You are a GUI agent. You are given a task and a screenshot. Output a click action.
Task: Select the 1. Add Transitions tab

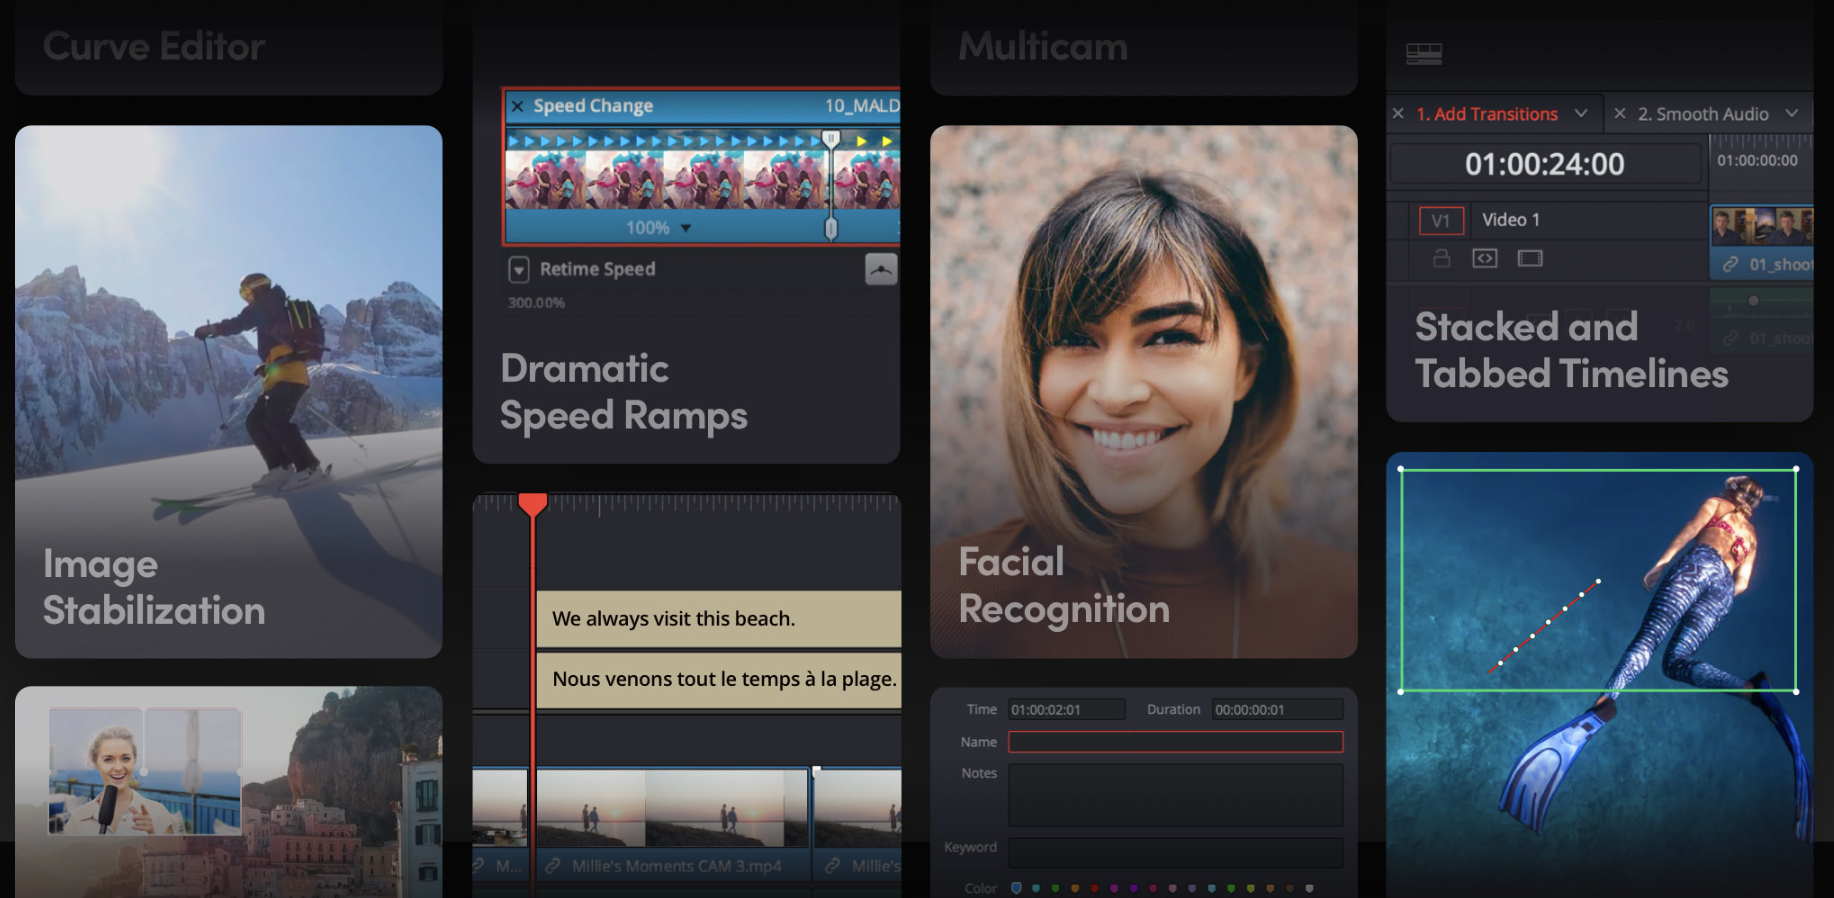tap(1486, 114)
